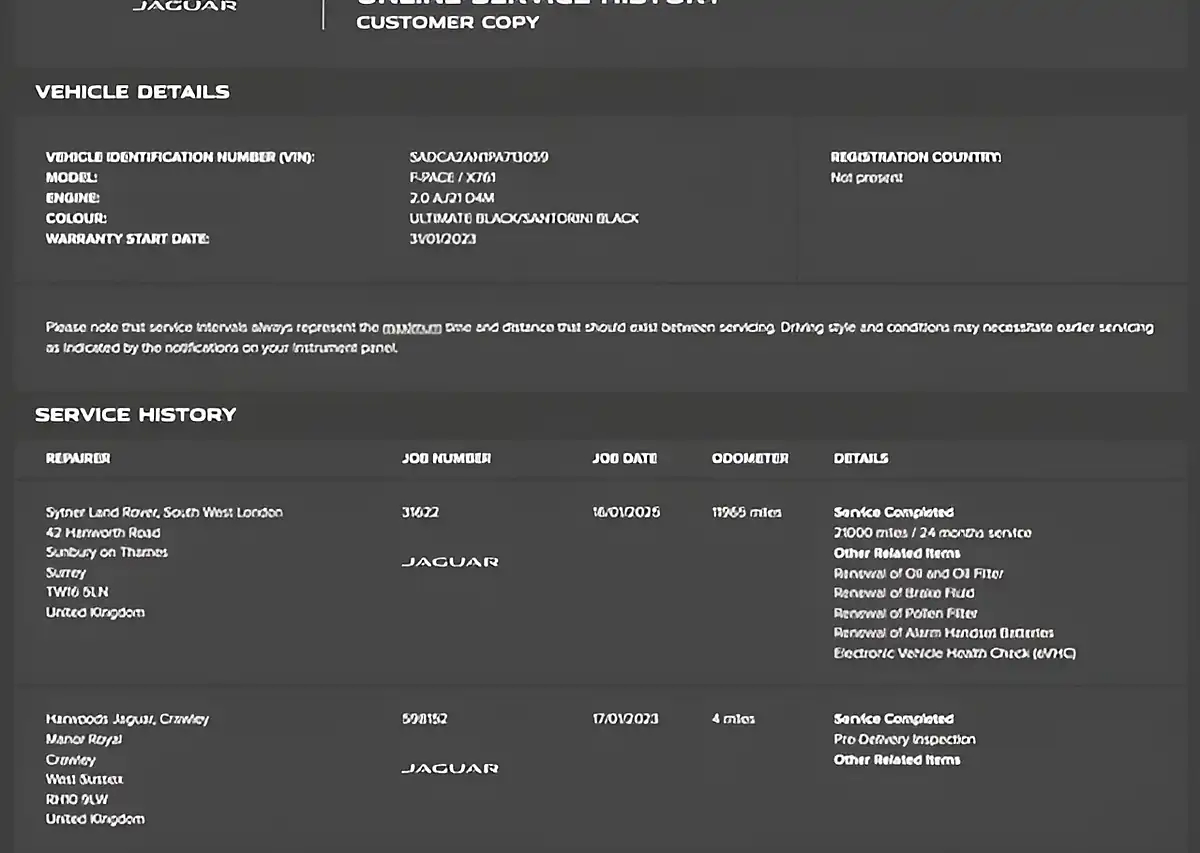Click the Pre Delivery Inspection detail
1200x853 pixels.
905,740
